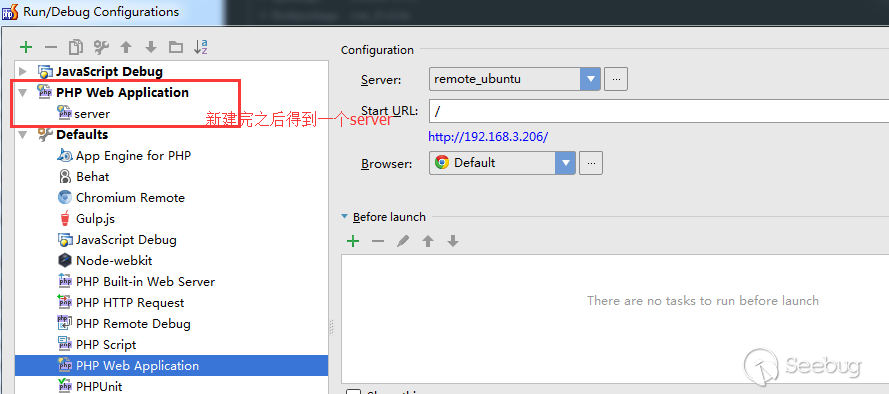Select PHP Remote Debug default
The image size is (889, 394).
[124, 324]
